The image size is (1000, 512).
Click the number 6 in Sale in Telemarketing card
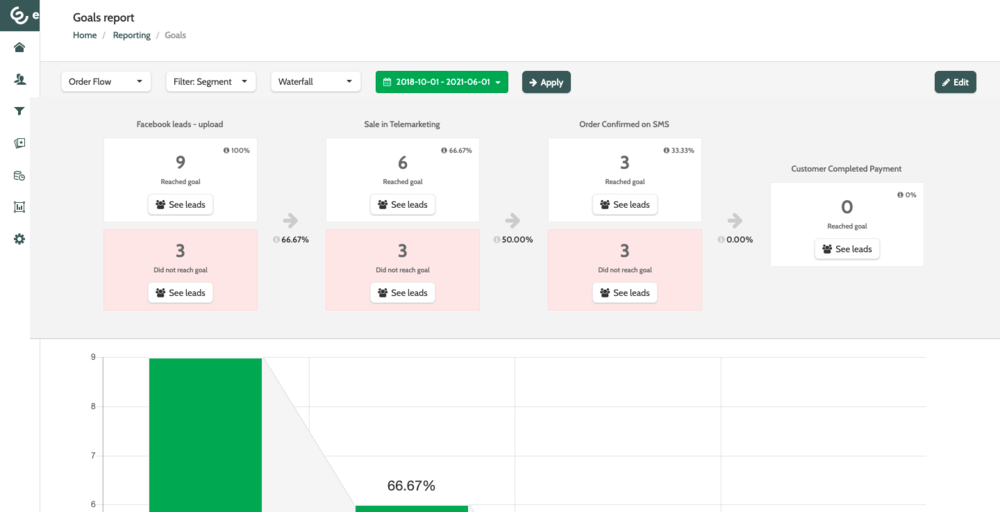point(402,163)
